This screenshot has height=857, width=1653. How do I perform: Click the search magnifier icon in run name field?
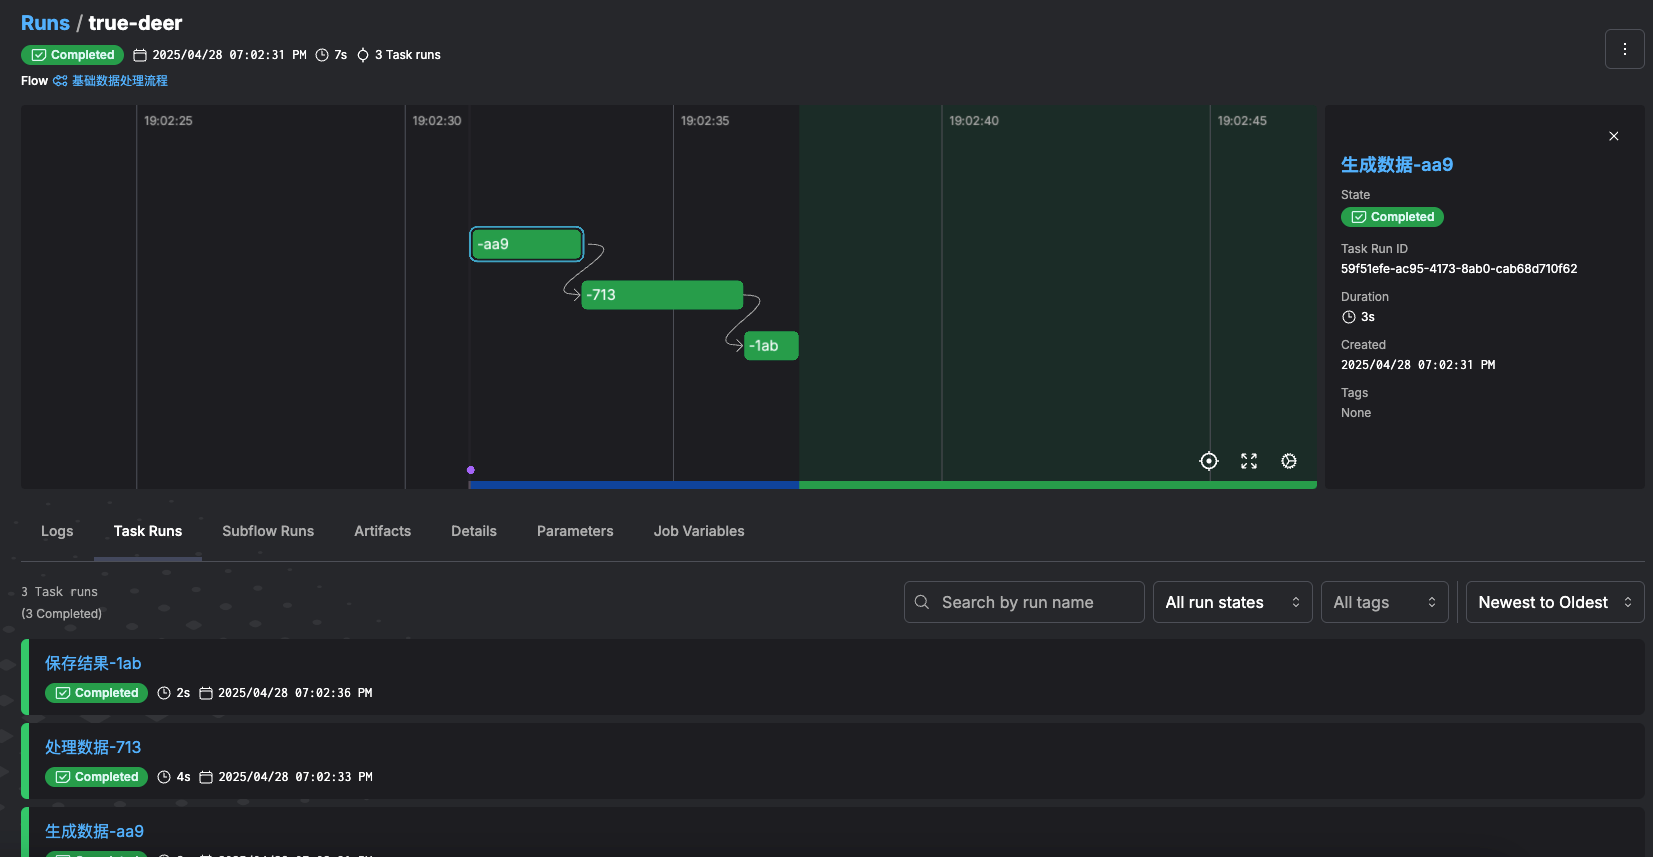click(922, 602)
